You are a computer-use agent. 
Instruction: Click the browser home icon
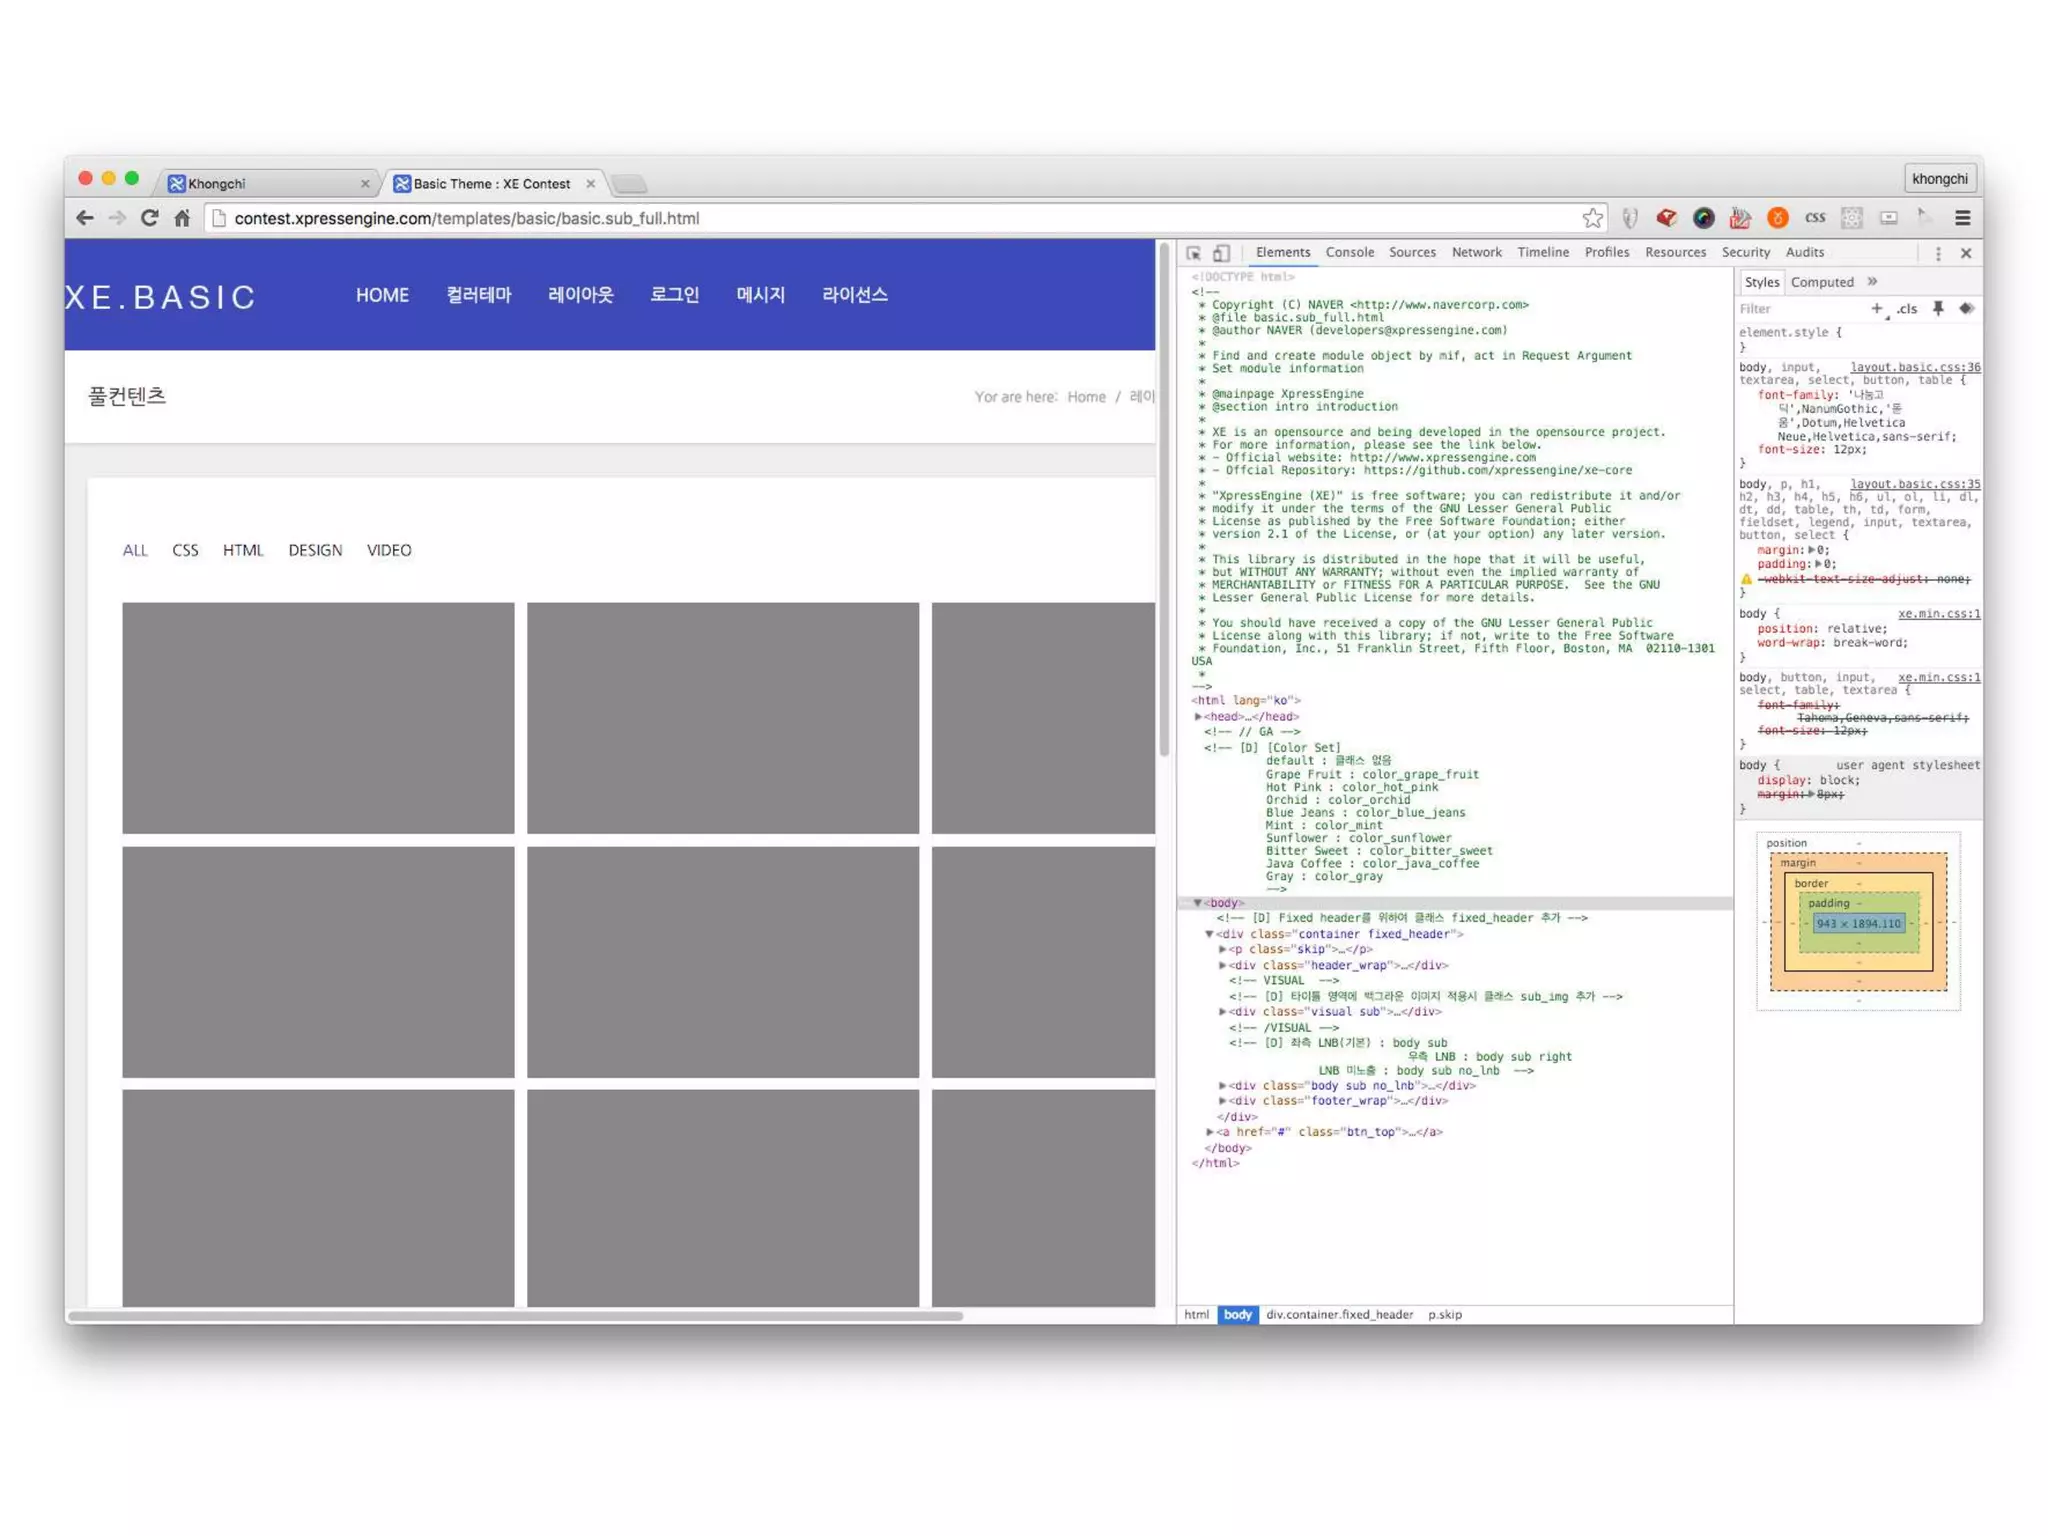[x=182, y=218]
